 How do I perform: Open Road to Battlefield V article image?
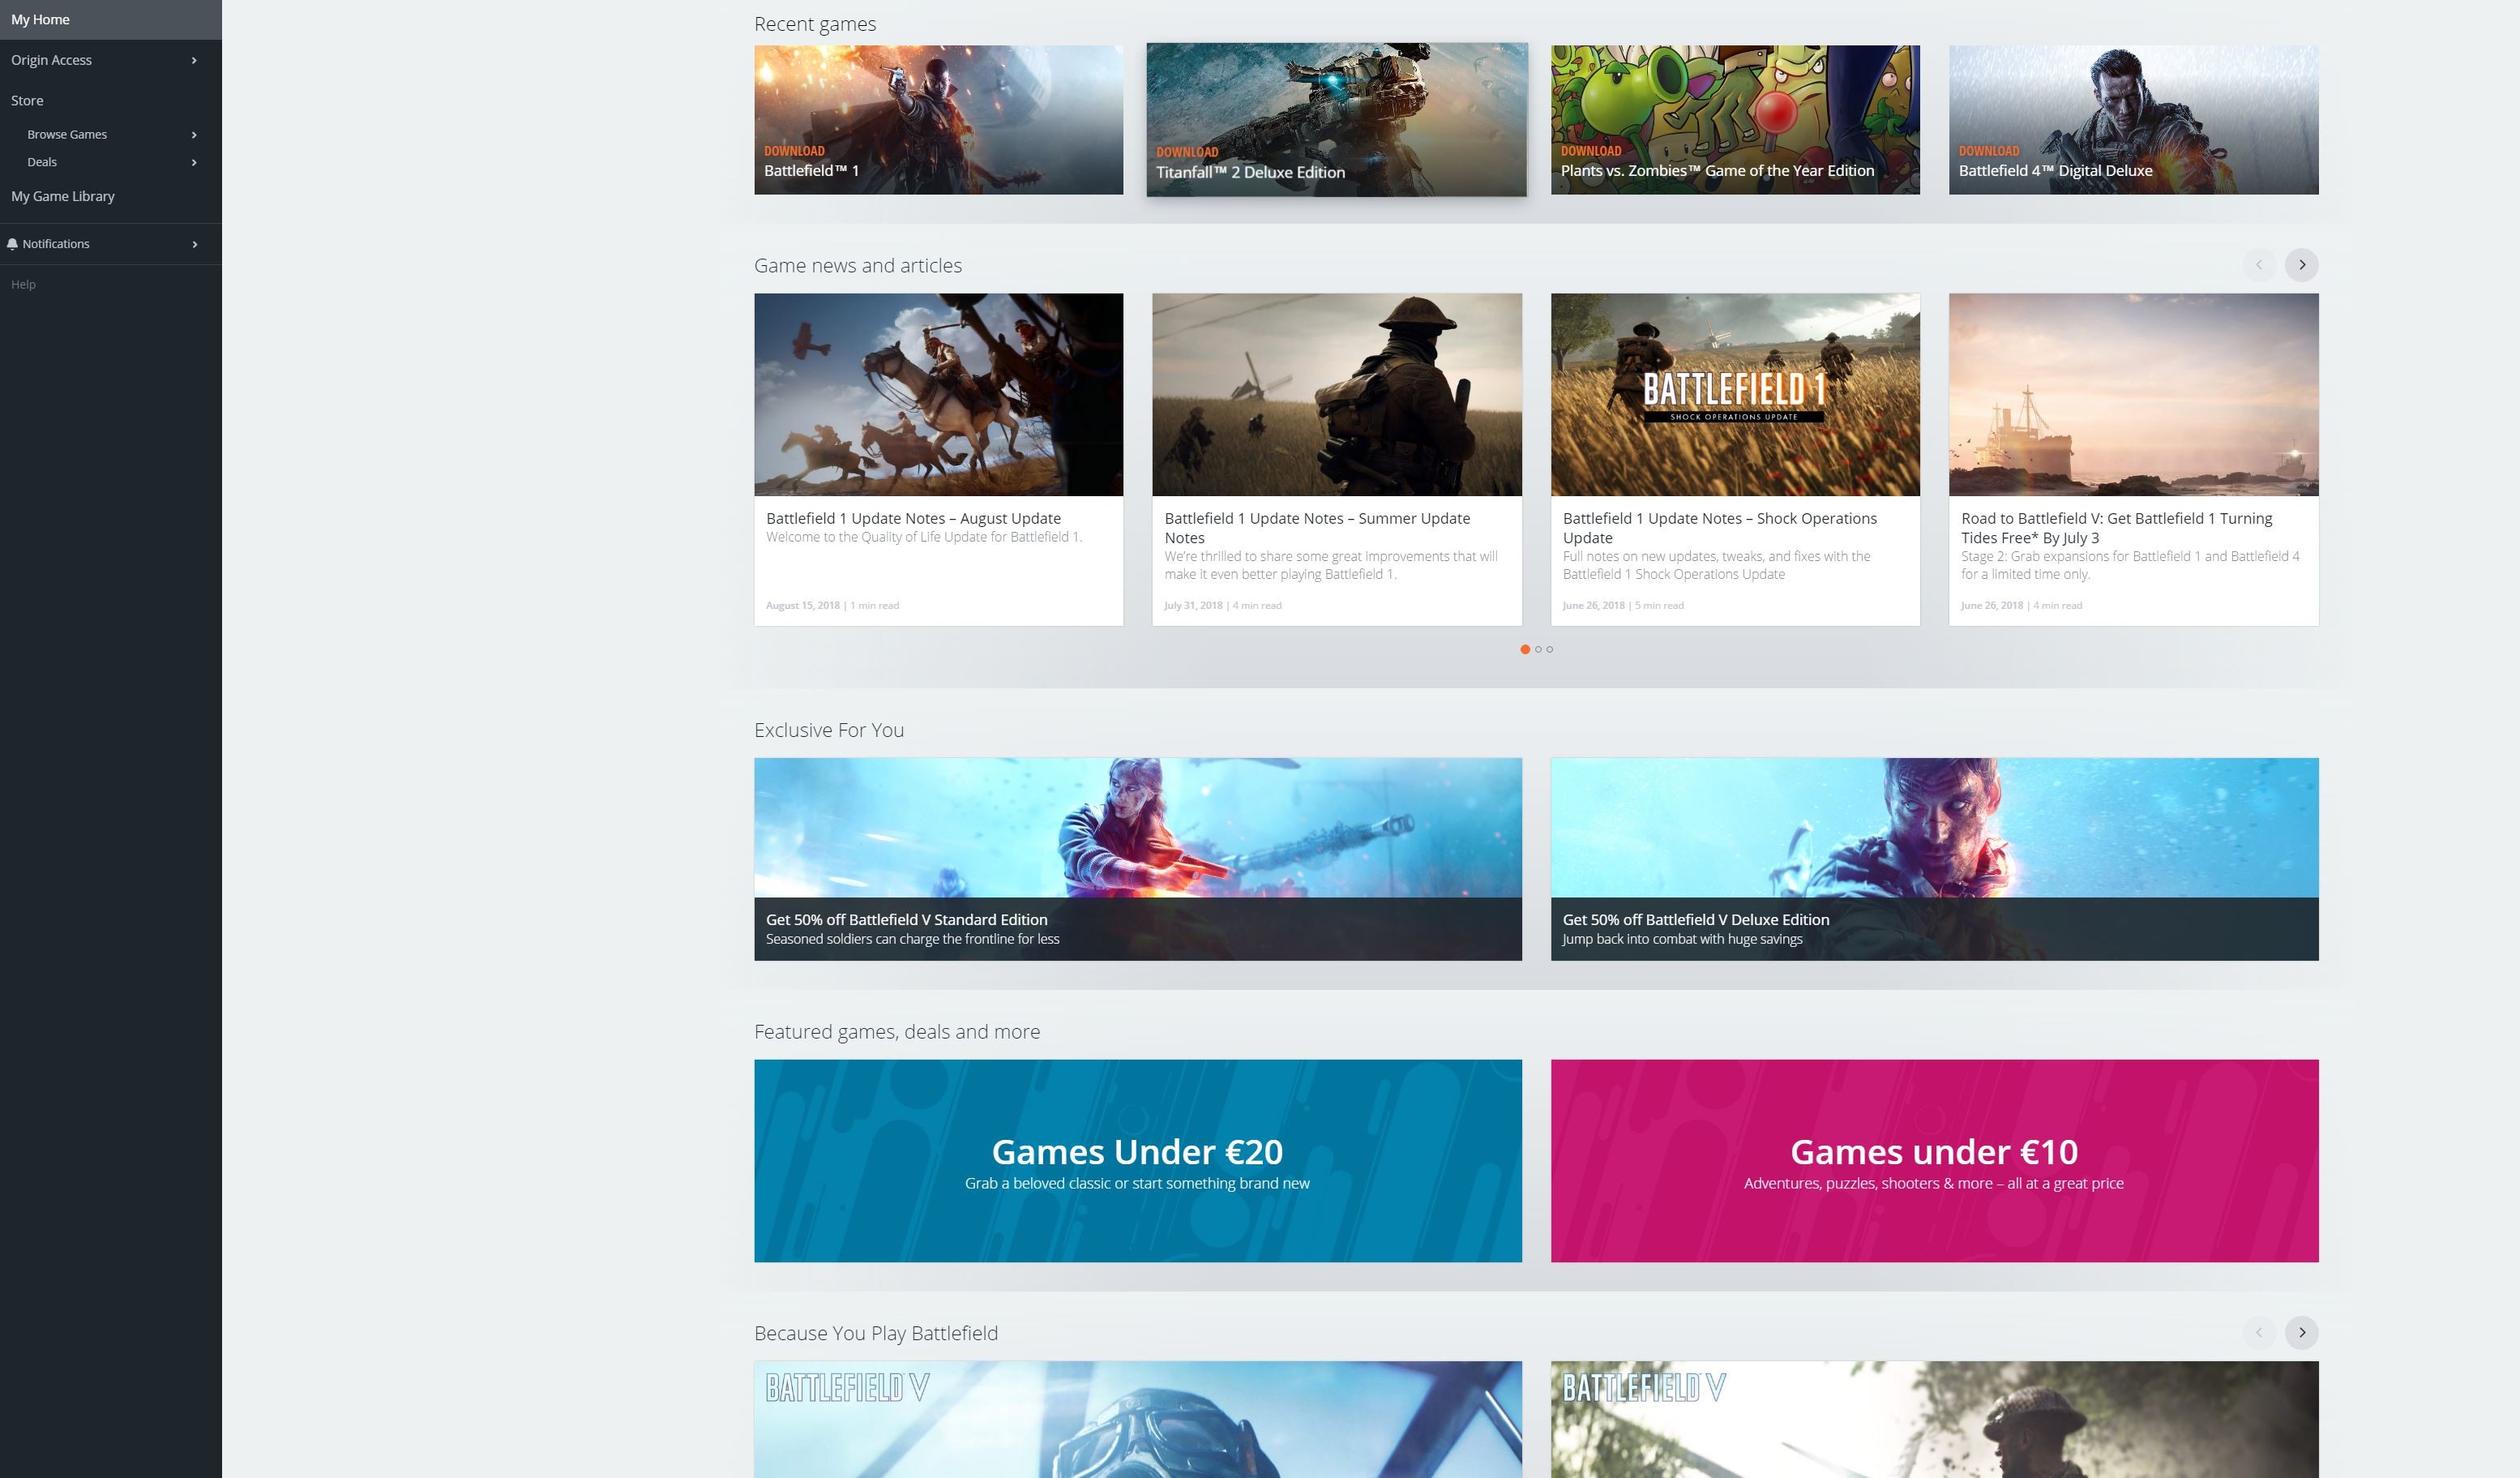point(2133,394)
